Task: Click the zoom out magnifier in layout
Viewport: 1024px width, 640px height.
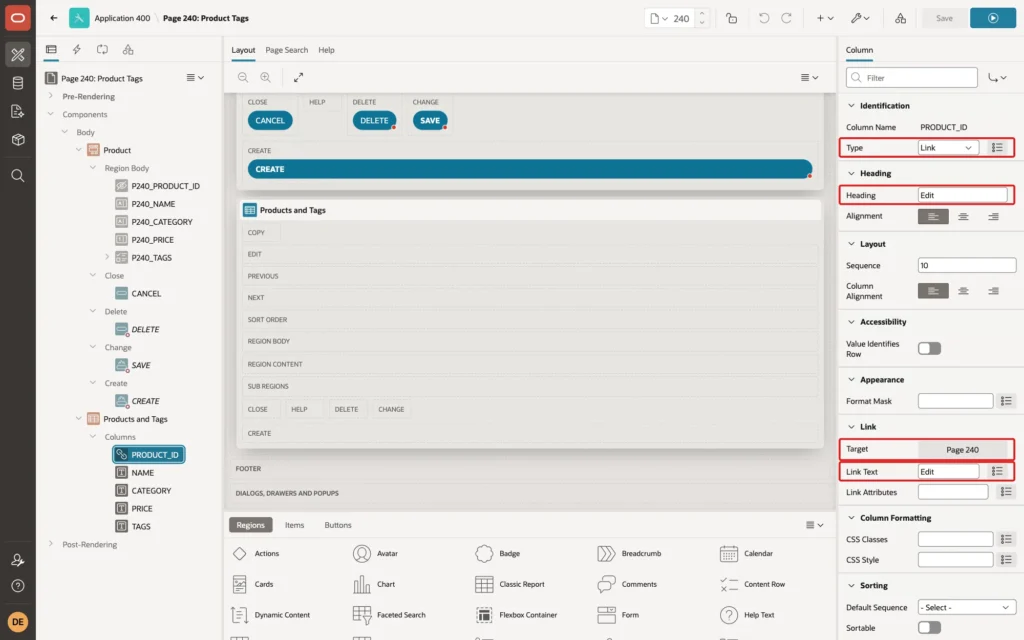Action: (x=243, y=77)
